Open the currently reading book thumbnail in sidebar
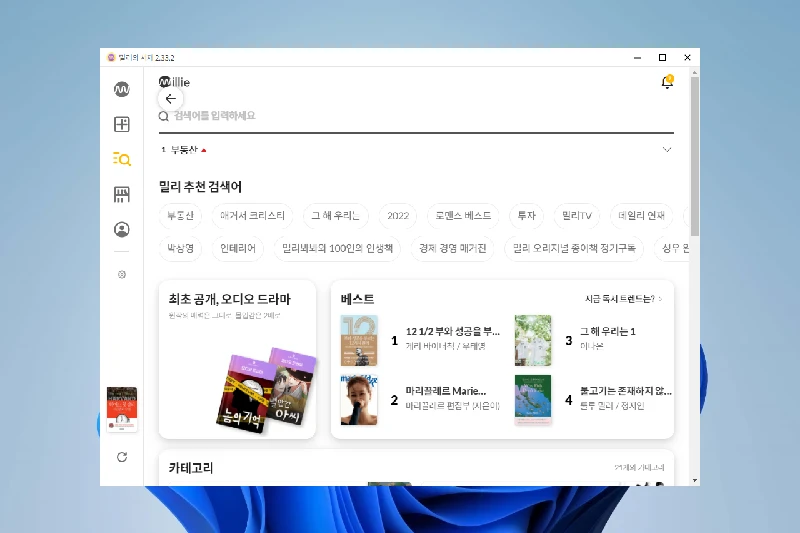800x533 pixels. pos(121,410)
